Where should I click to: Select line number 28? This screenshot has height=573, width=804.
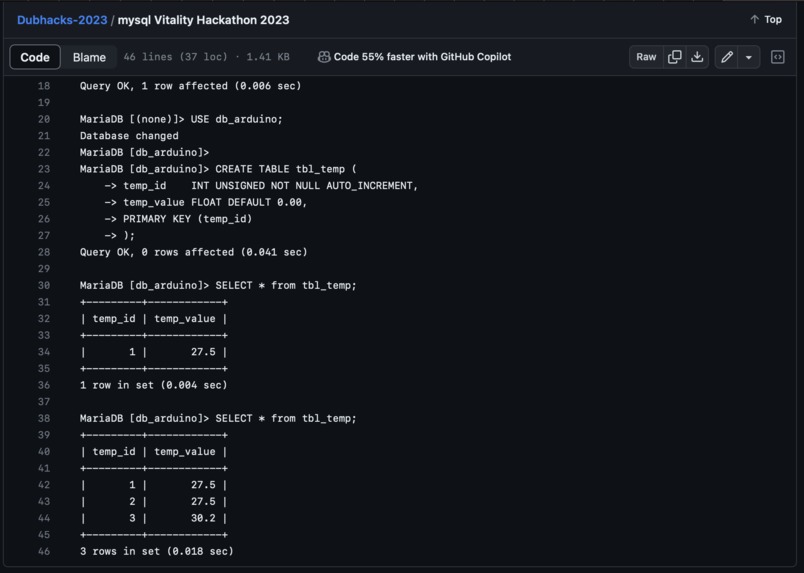44,252
